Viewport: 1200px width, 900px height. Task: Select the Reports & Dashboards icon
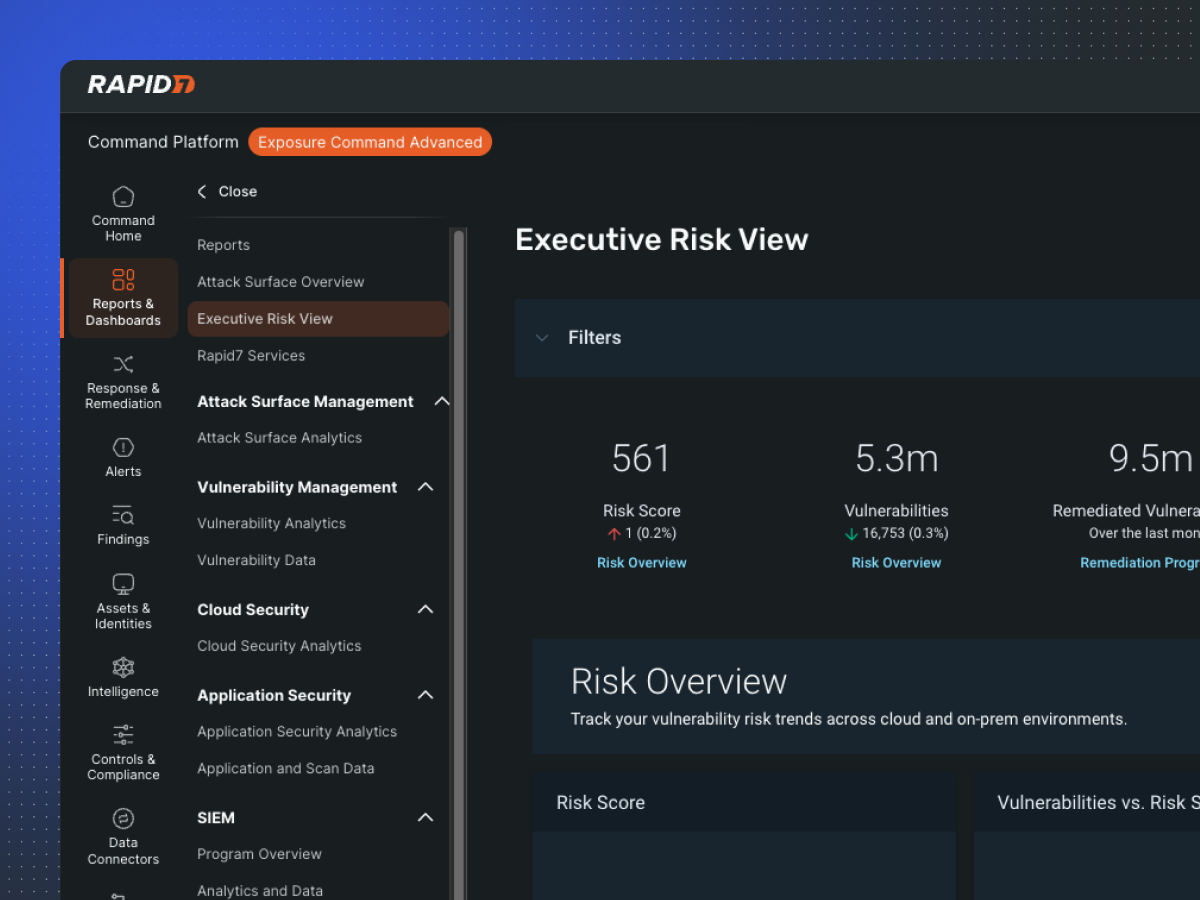pos(123,280)
